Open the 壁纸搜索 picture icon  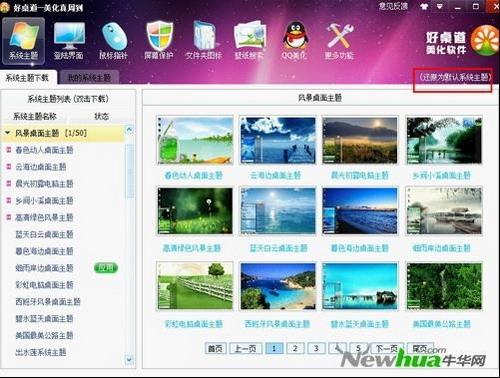pyautogui.click(x=249, y=41)
